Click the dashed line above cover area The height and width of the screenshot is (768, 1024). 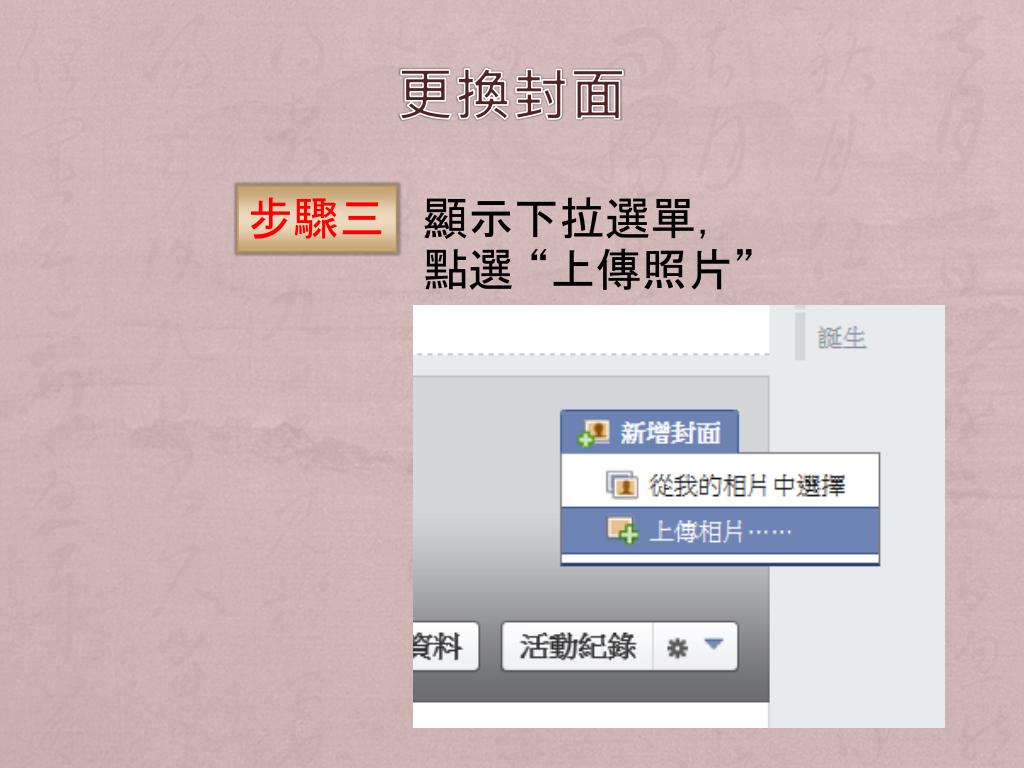(x=591, y=355)
